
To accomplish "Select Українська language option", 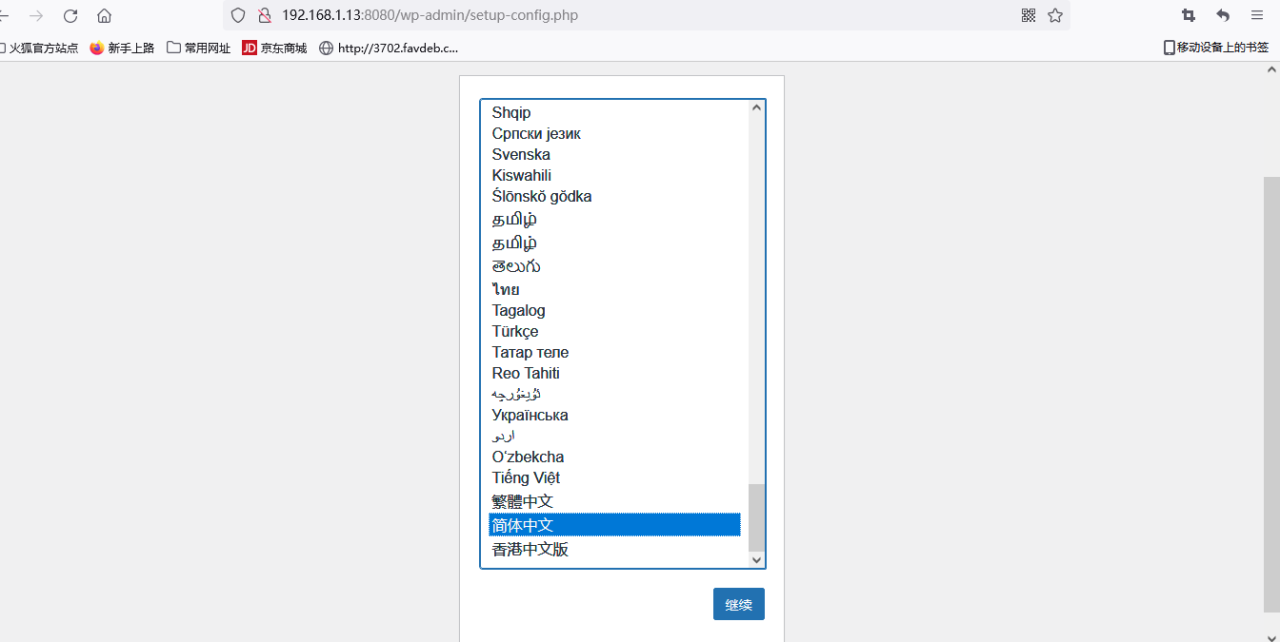I will click(614, 415).
